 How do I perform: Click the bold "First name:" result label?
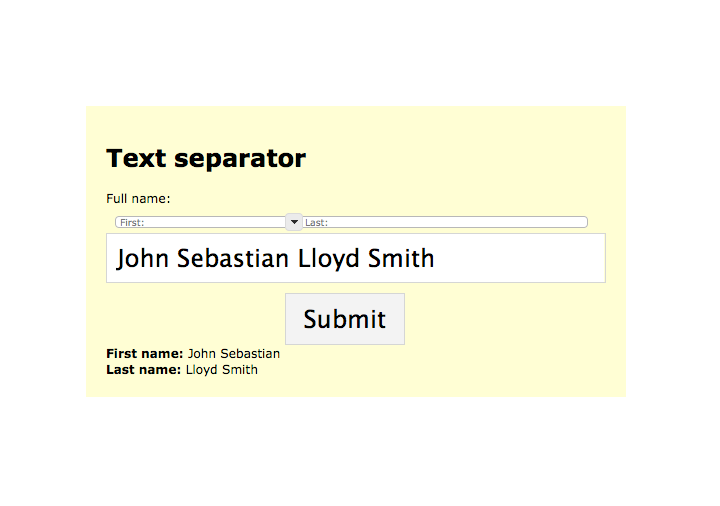click(x=145, y=354)
